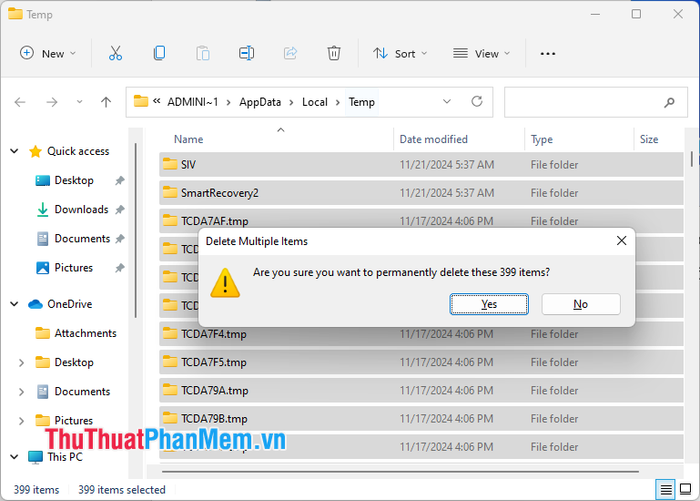The width and height of the screenshot is (700, 501).
Task: Open recent locations dropdown arrow
Action: coord(79,102)
